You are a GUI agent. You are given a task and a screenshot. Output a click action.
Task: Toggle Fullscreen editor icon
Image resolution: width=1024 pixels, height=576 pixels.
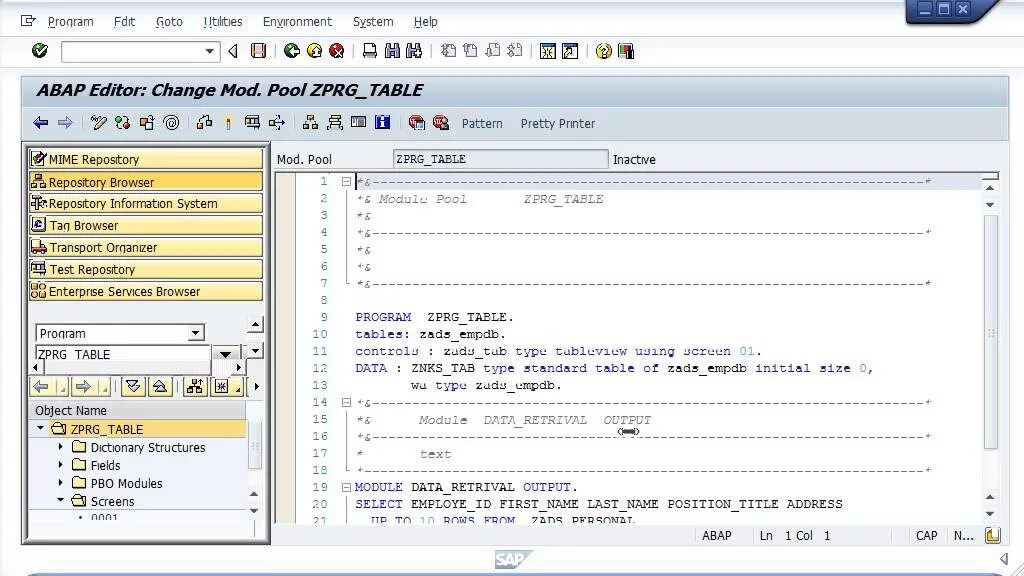pos(359,123)
